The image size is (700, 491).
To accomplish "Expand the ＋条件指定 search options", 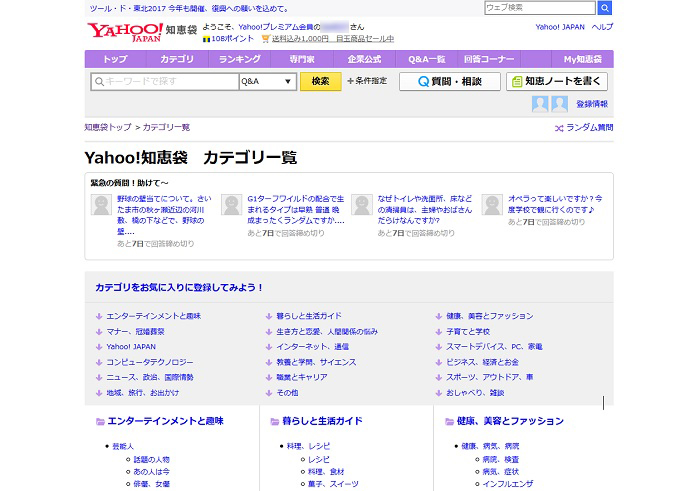I will click(x=367, y=81).
